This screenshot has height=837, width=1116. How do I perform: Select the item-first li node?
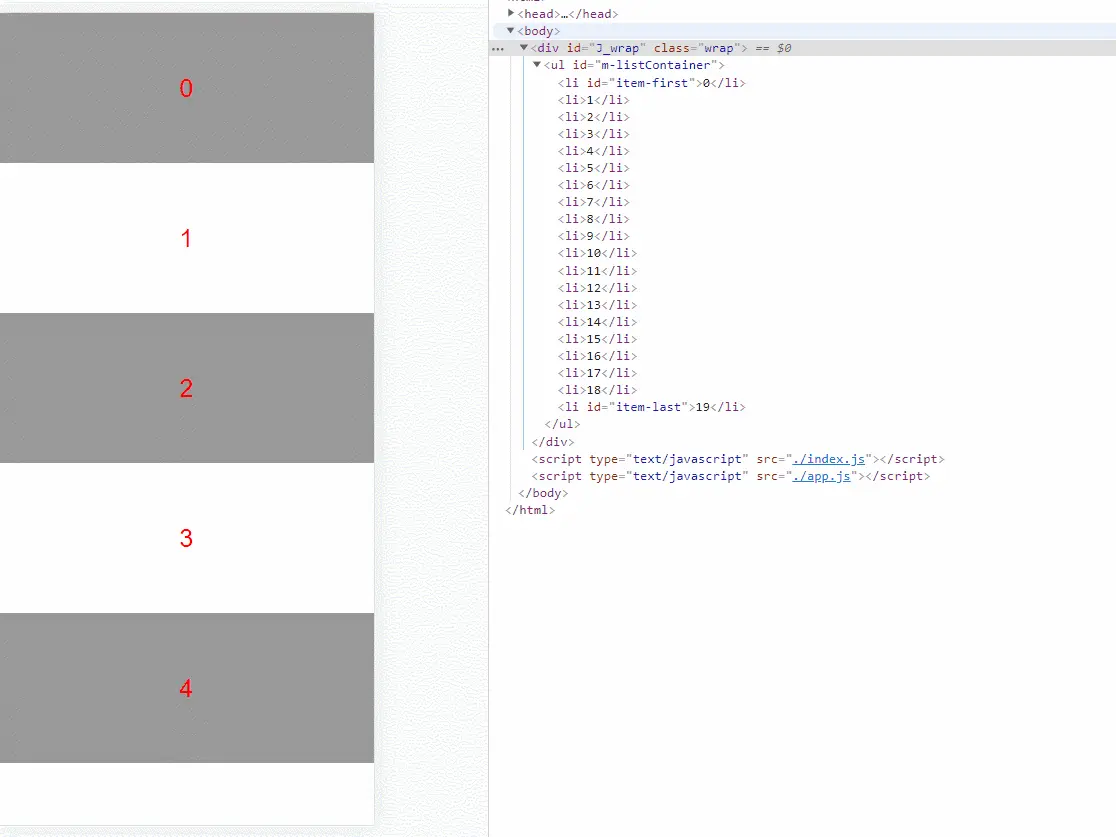click(651, 83)
